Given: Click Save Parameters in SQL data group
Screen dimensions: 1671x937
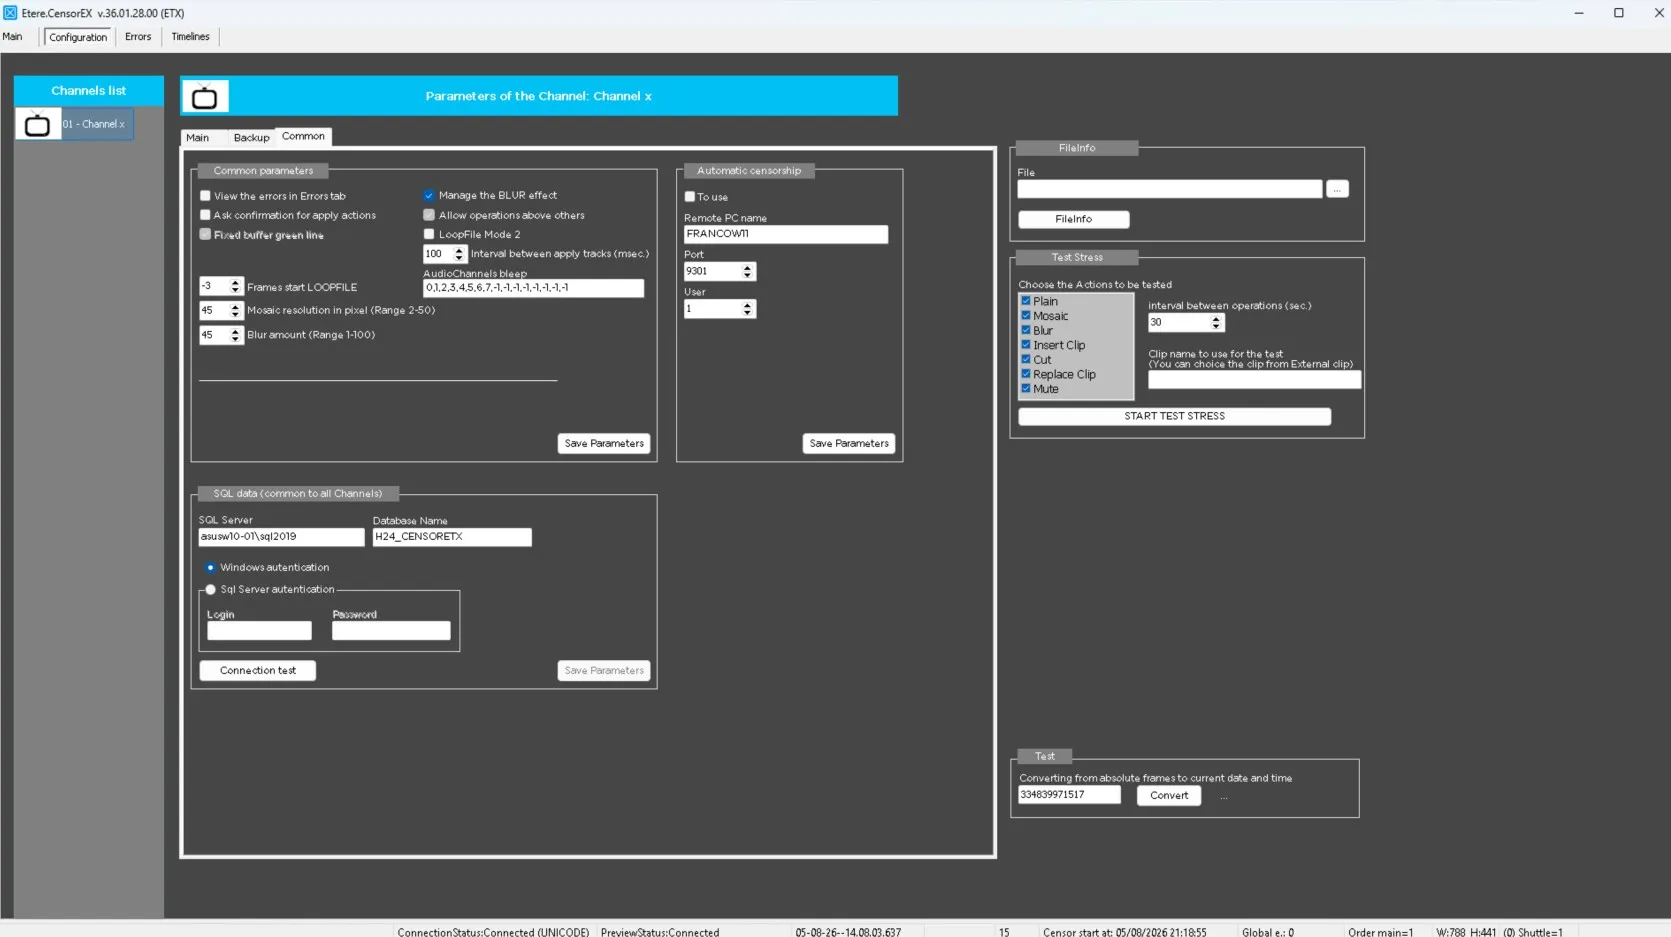Looking at the screenshot, I should pos(604,671).
